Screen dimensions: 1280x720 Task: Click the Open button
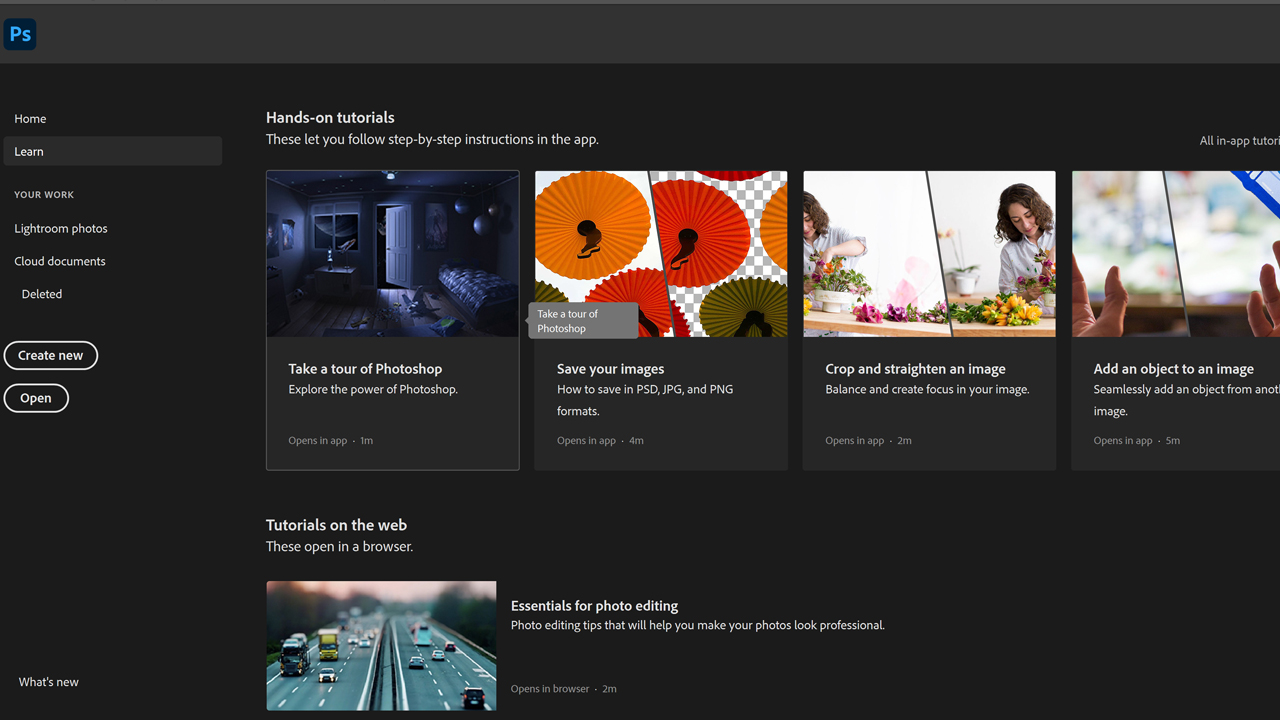(x=36, y=399)
